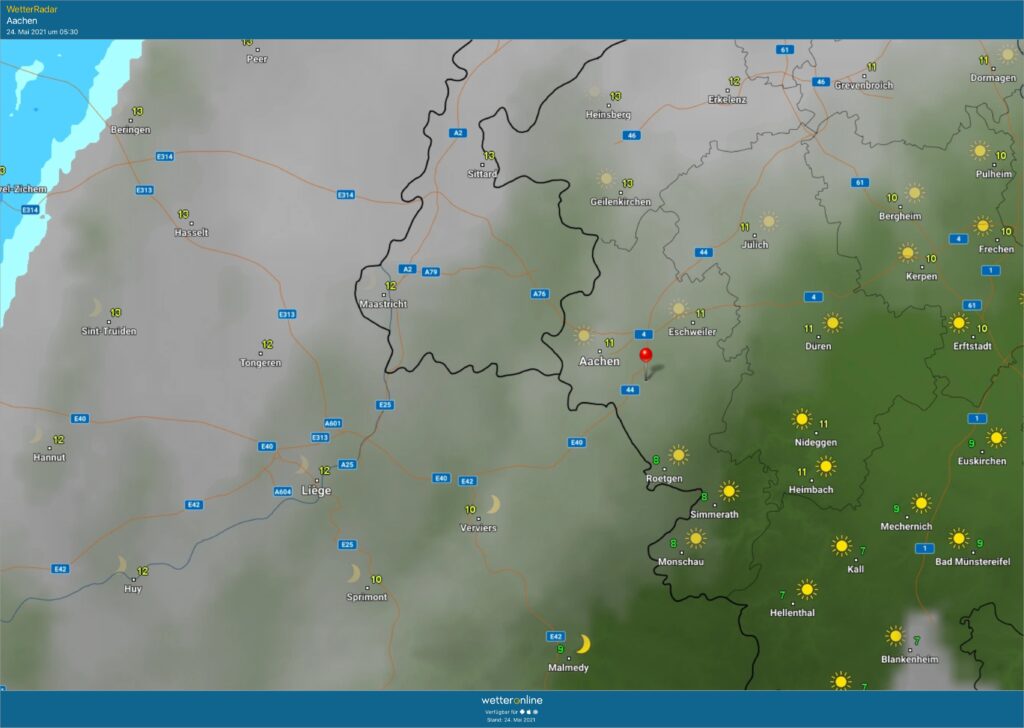Viewport: 1024px width, 728px height.
Task: Click the Grevenbroich city label
Action: pos(863,85)
